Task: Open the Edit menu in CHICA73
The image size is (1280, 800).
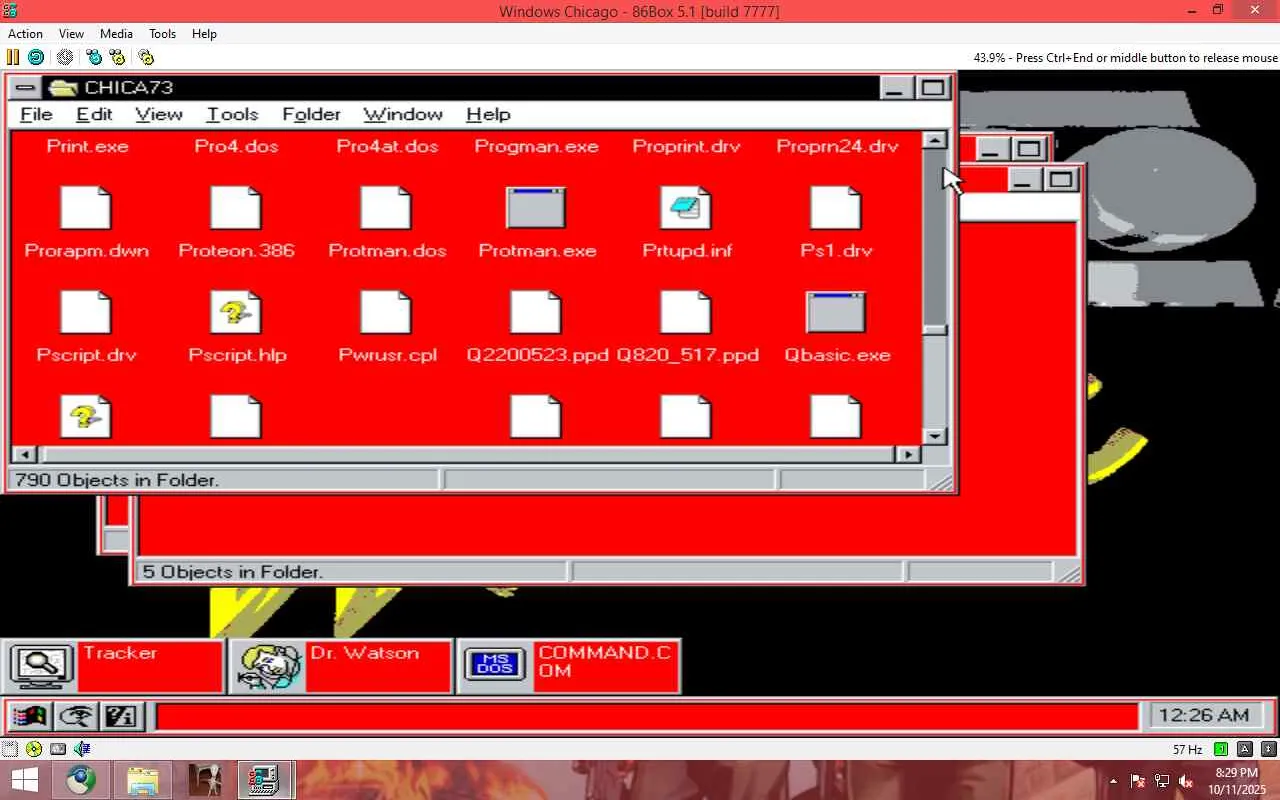Action: pyautogui.click(x=94, y=115)
